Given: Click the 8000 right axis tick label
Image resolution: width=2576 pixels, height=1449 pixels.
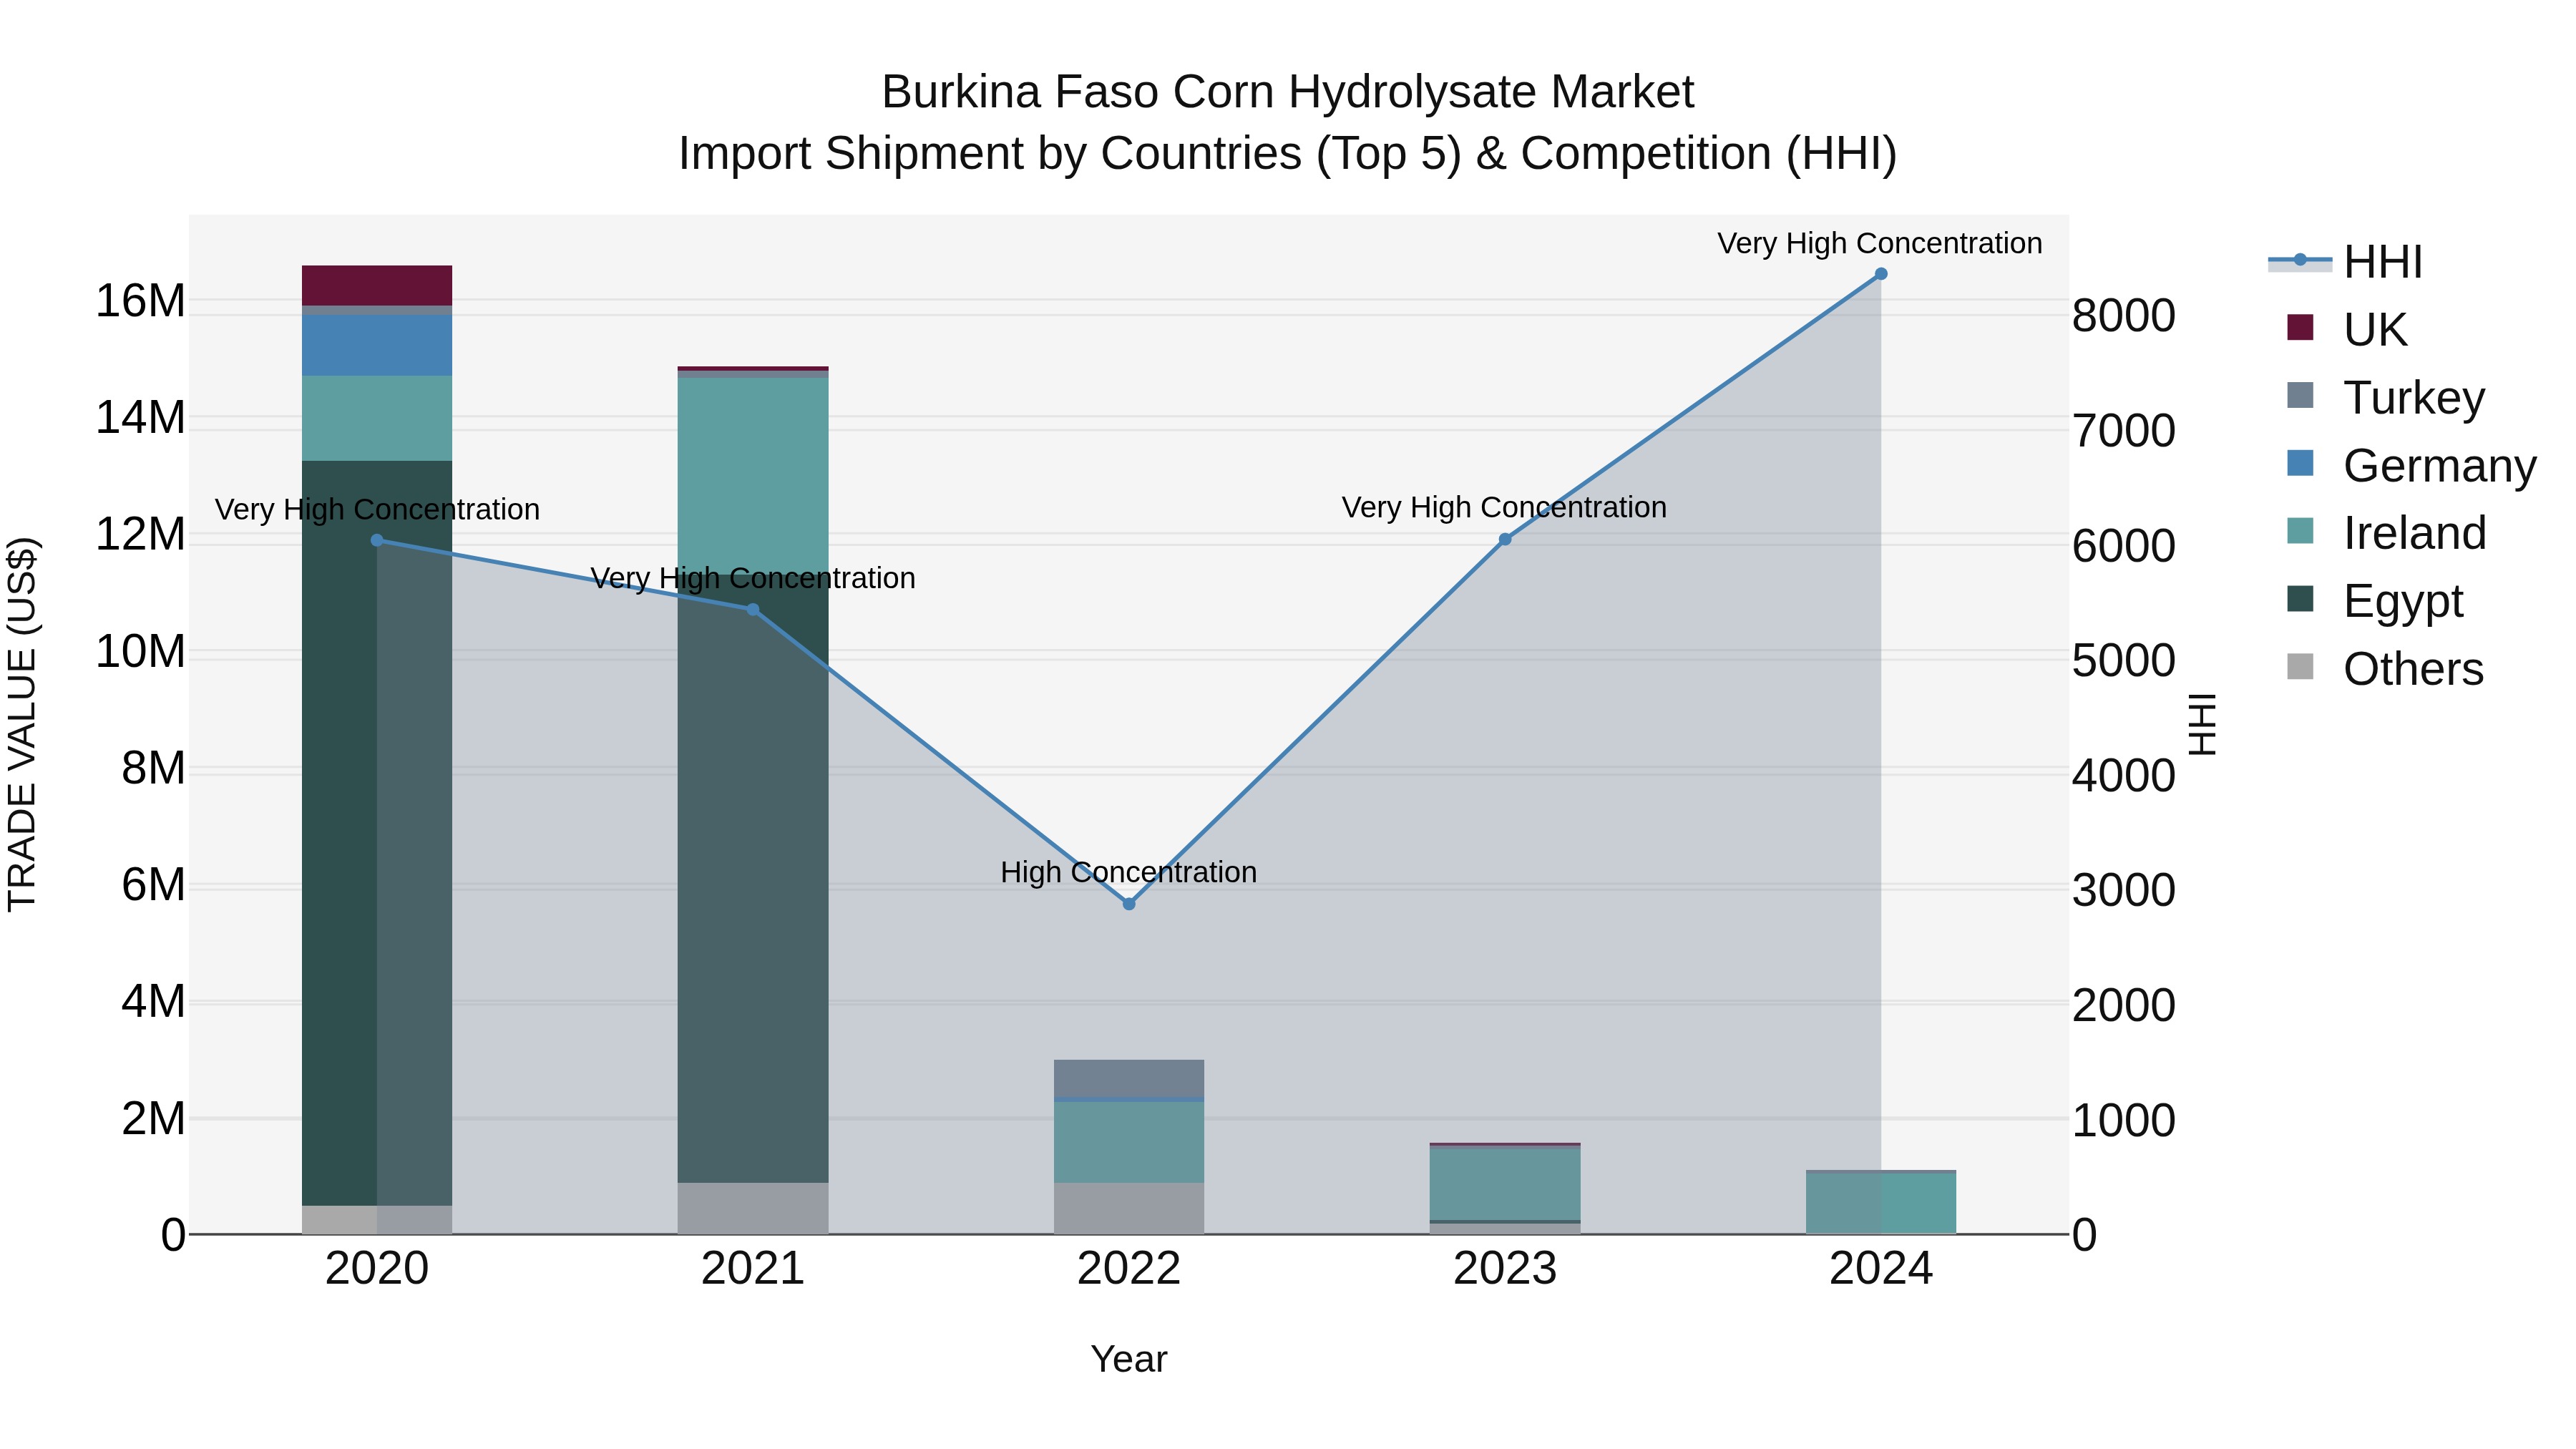Looking at the screenshot, I should (2123, 315).
